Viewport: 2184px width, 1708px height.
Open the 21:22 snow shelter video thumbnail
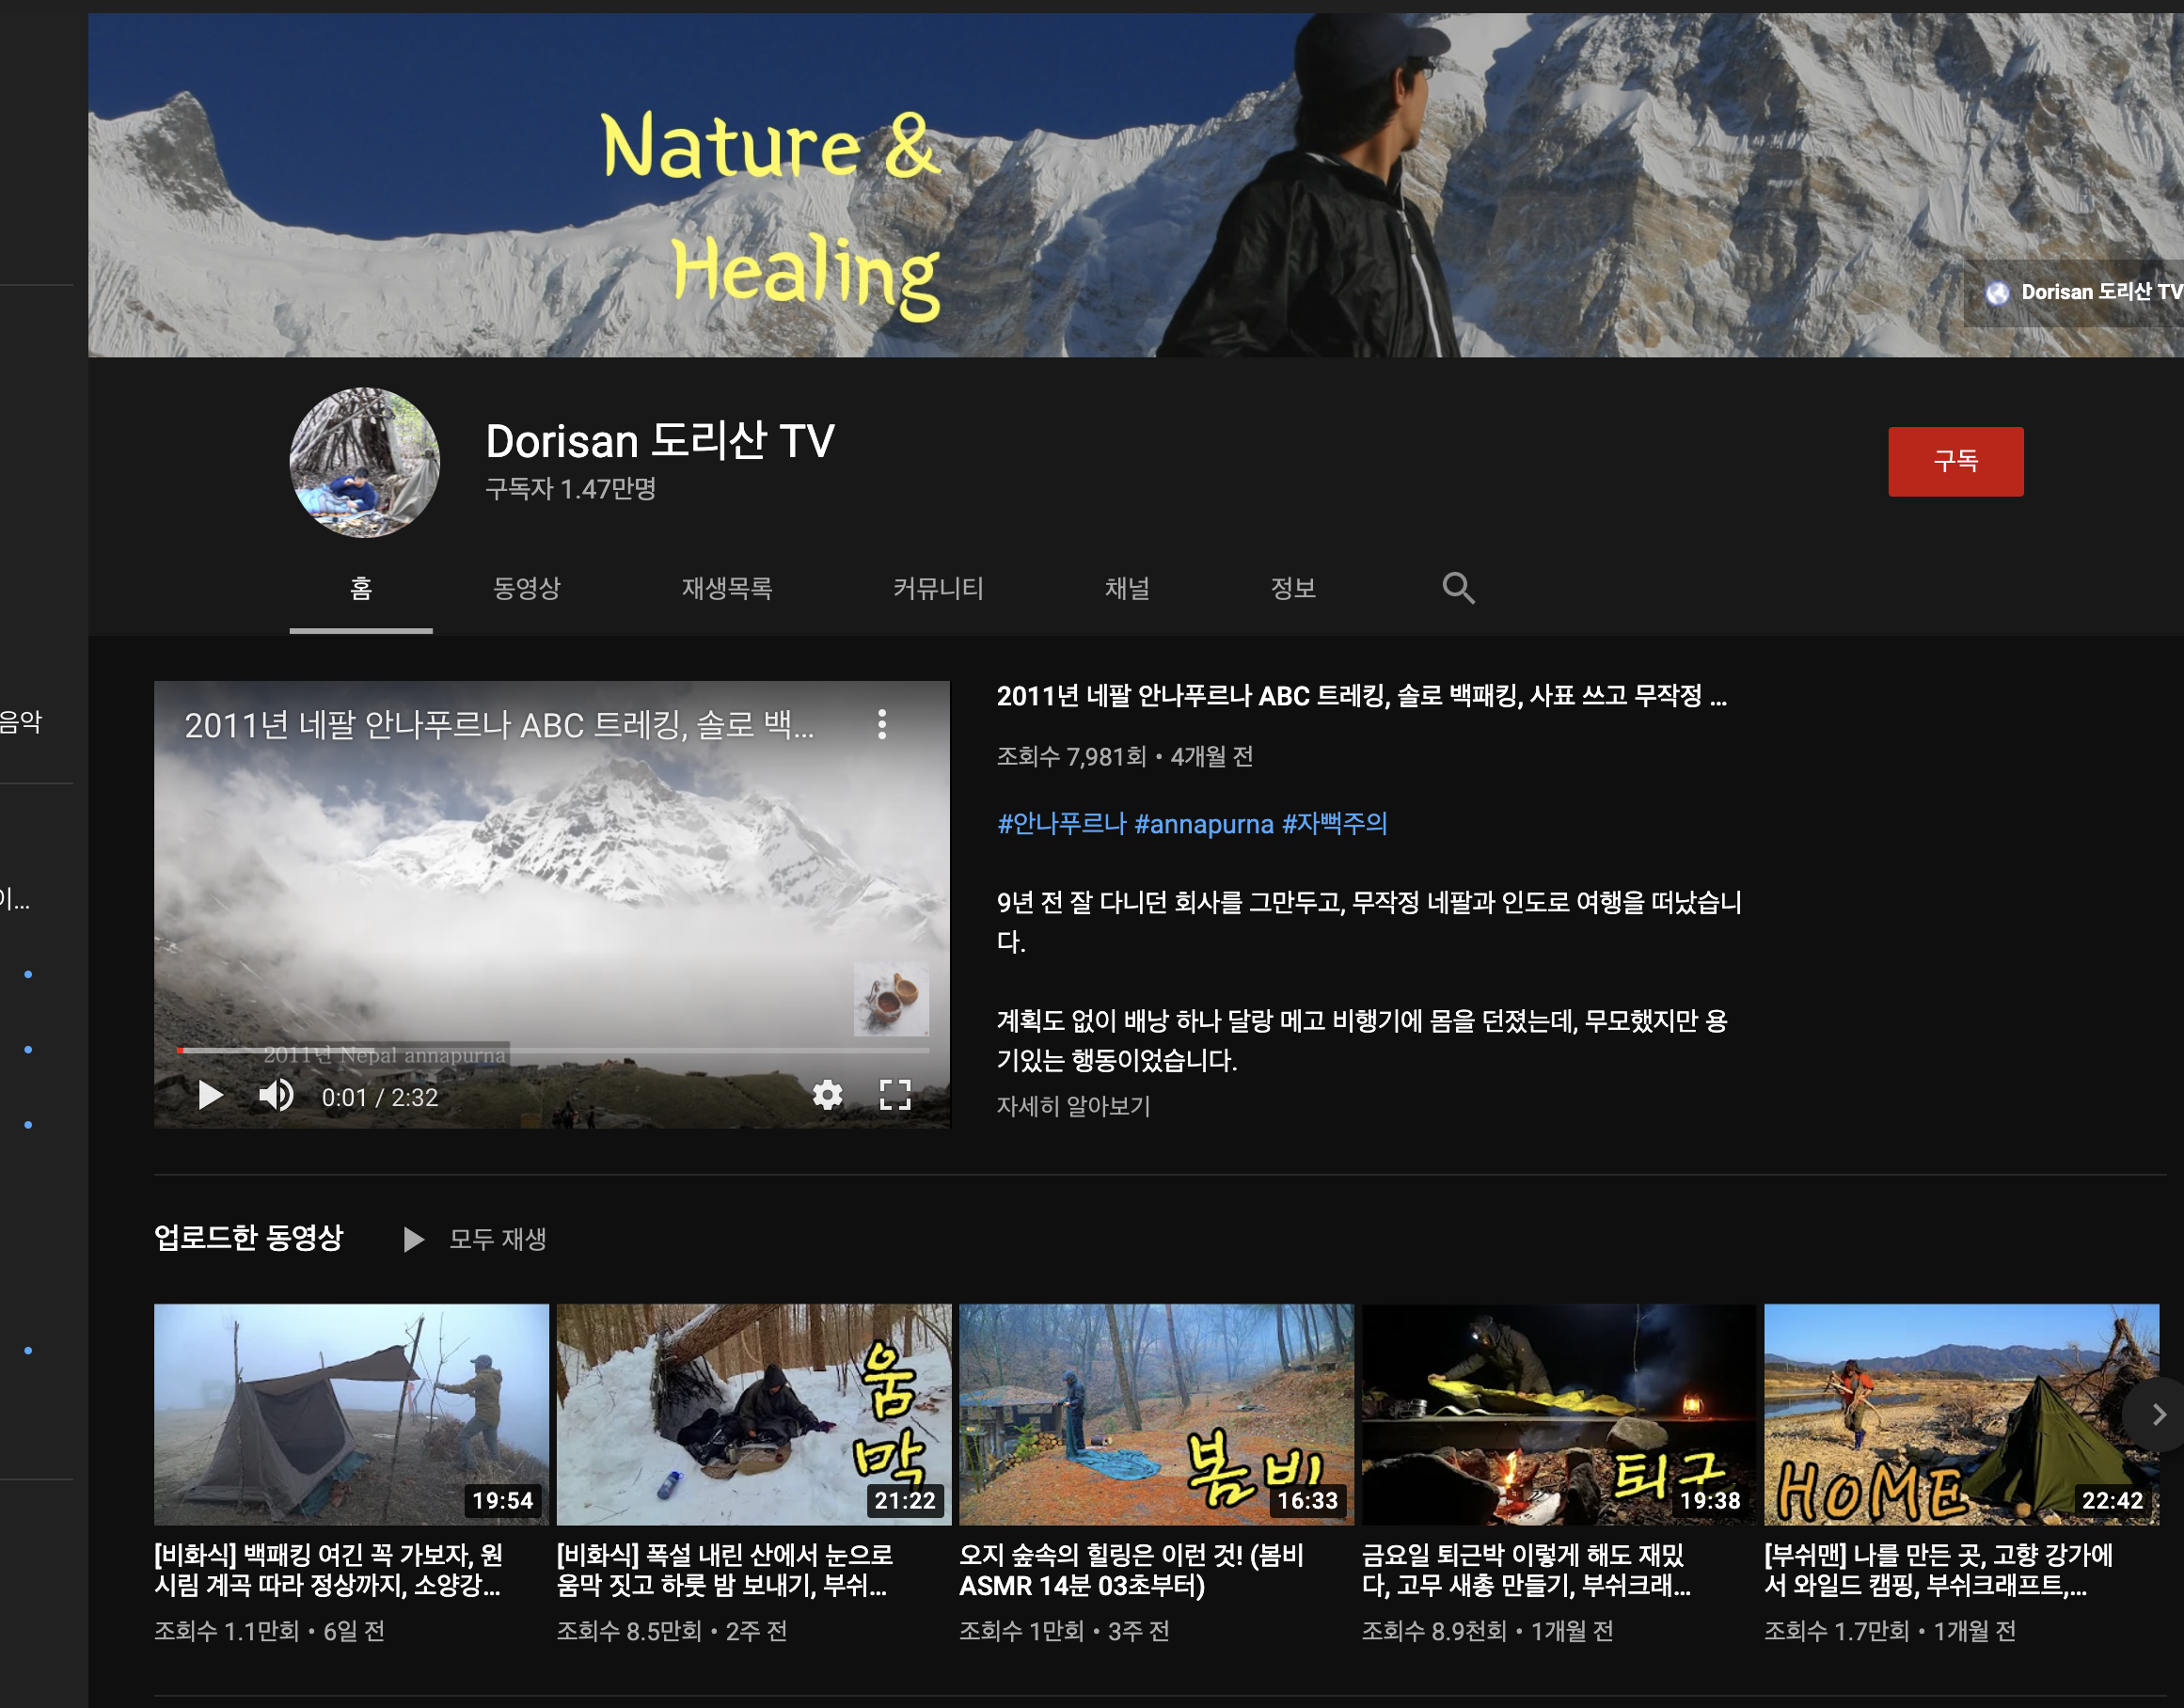tap(754, 1414)
